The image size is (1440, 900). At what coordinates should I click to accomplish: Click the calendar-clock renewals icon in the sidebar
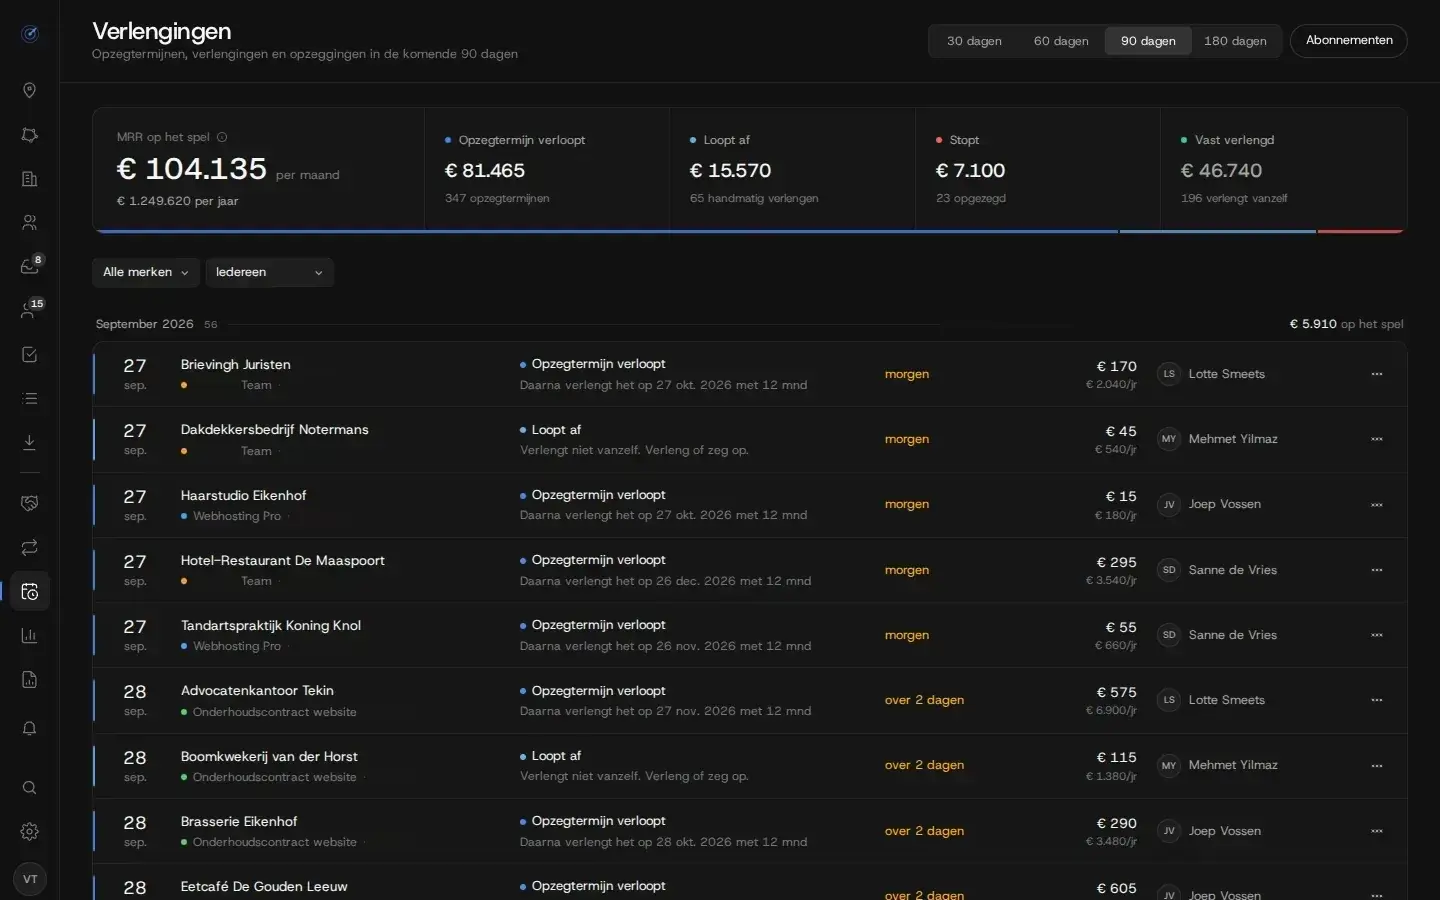pos(30,592)
